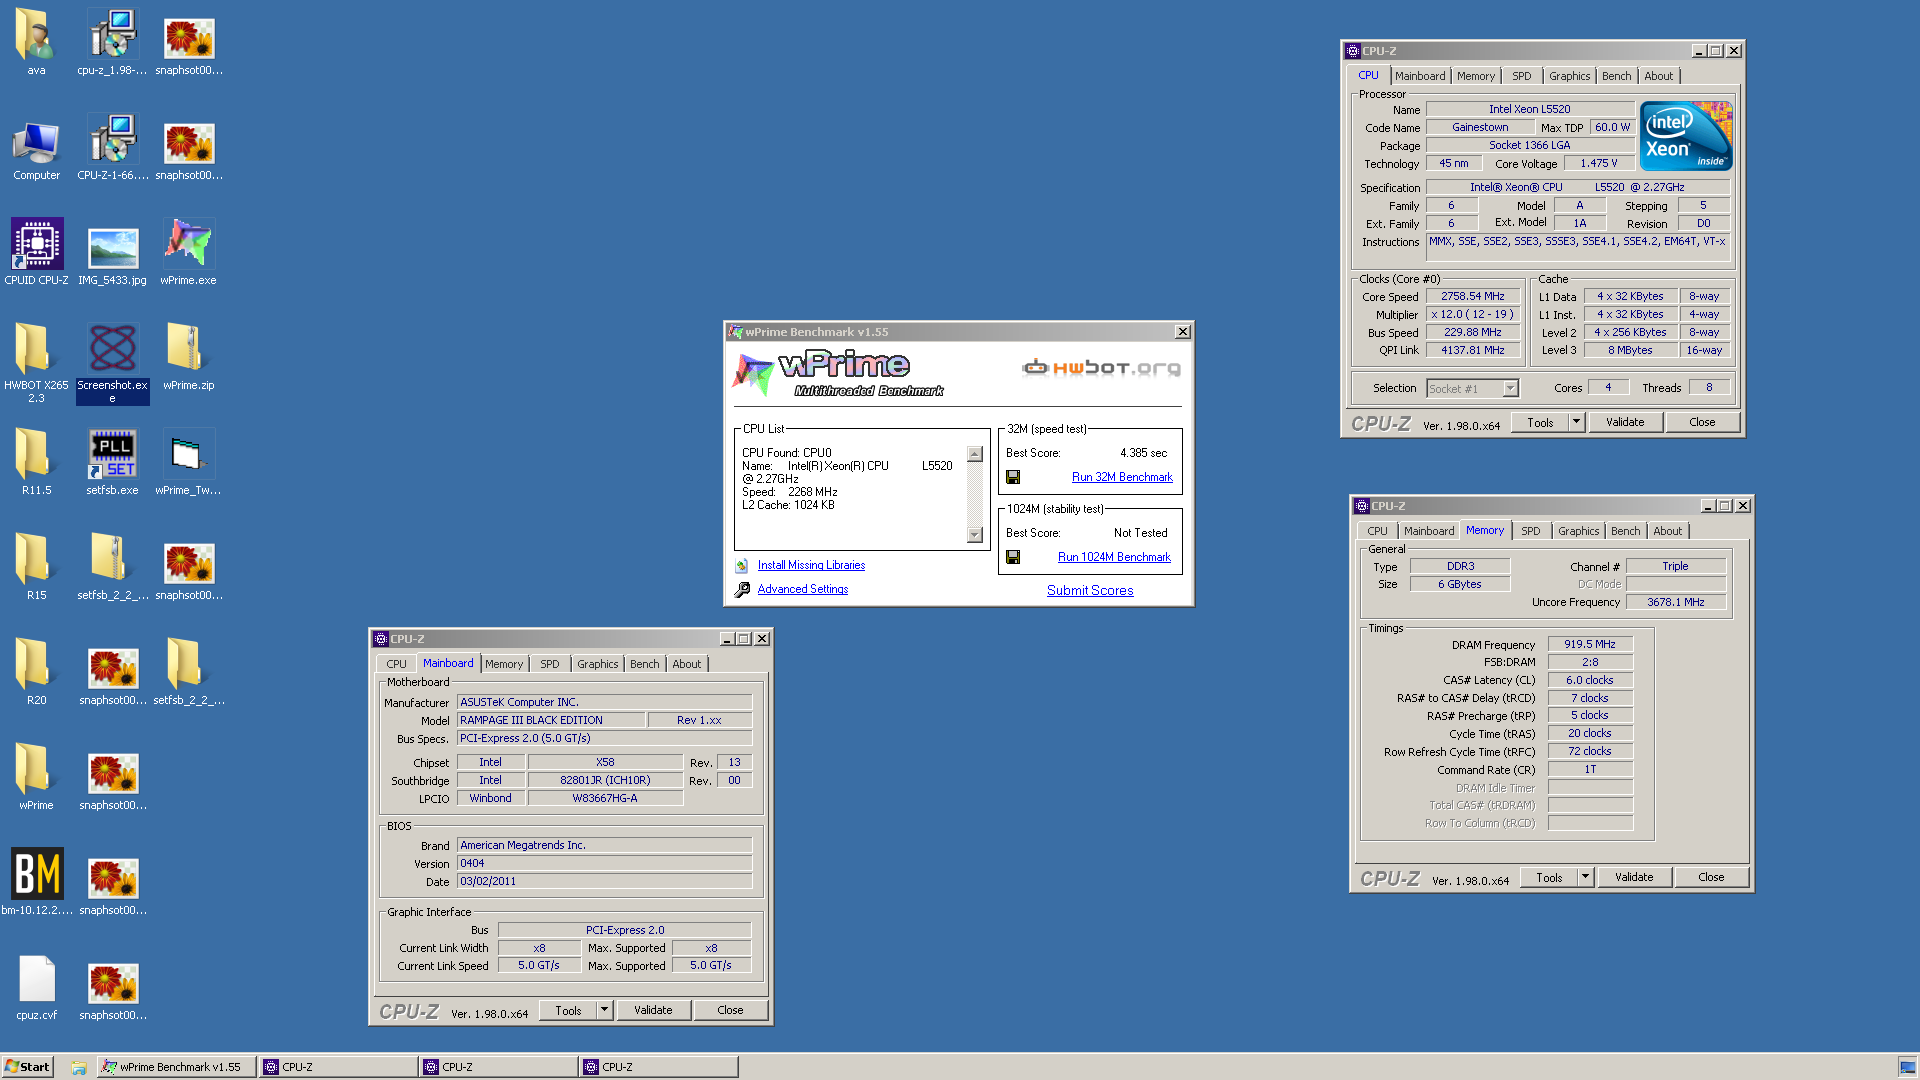Image resolution: width=1920 pixels, height=1080 pixels.
Task: Open the R11.5 folder icon
Action: coord(36,462)
